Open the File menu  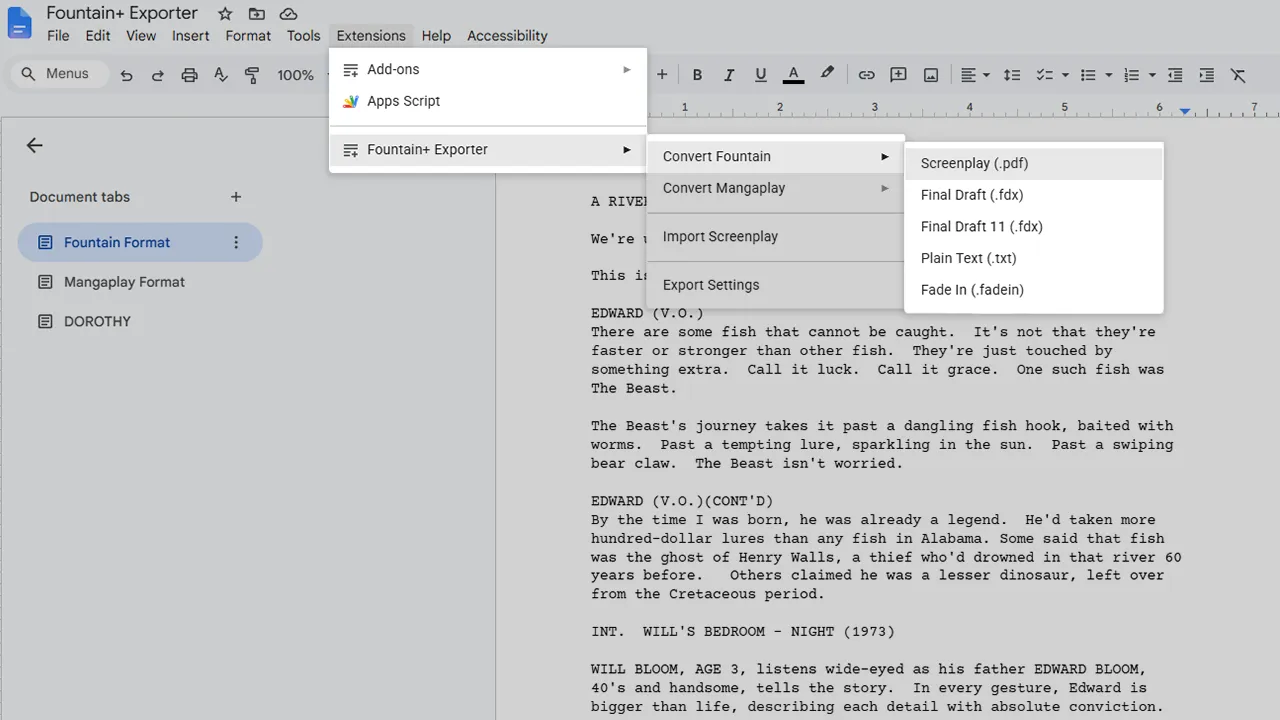pyautogui.click(x=58, y=36)
